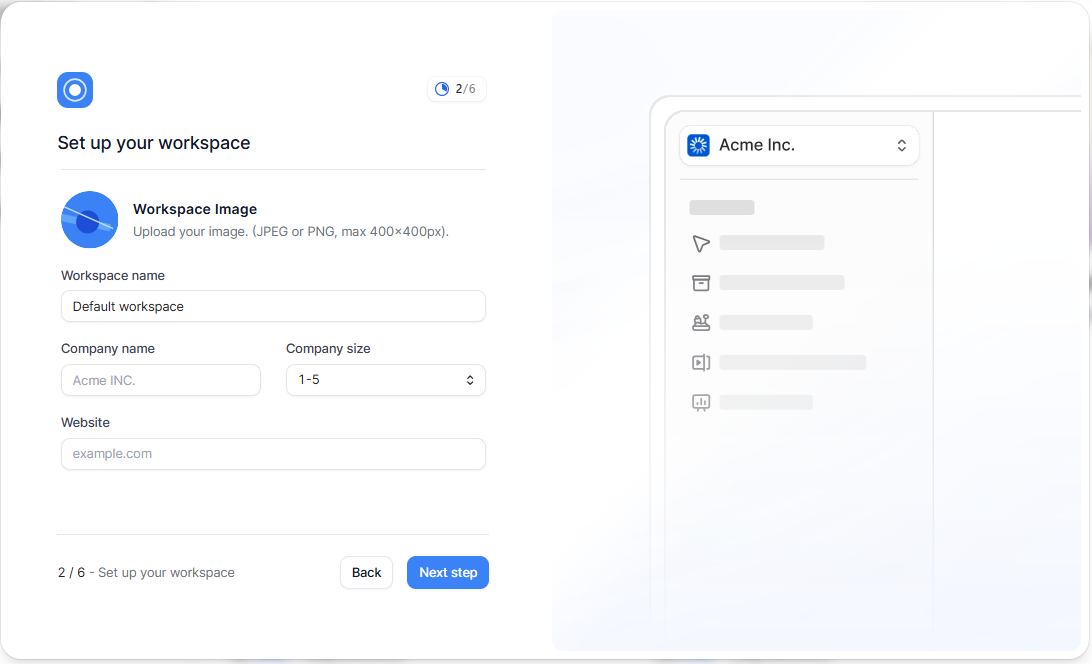Upload a workspace image via the avatar
This screenshot has height=664, width=1092.
point(90,219)
